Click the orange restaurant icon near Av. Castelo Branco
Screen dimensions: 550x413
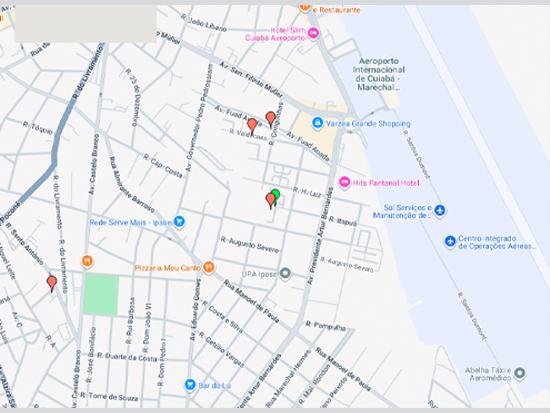pyautogui.click(x=87, y=261)
